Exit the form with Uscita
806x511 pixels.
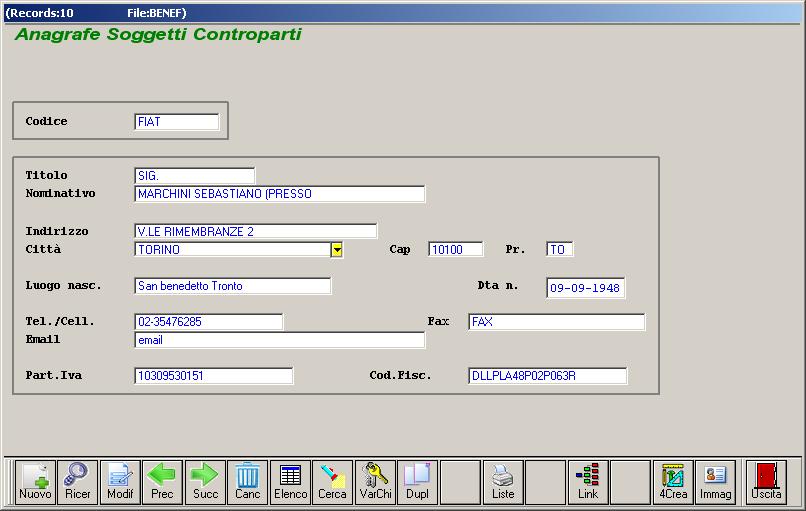pyautogui.click(x=766, y=482)
